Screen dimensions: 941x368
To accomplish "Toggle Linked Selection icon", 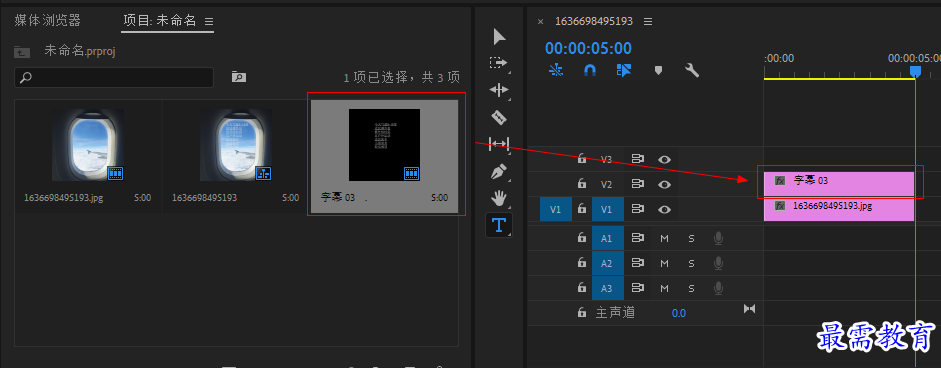I will (624, 70).
